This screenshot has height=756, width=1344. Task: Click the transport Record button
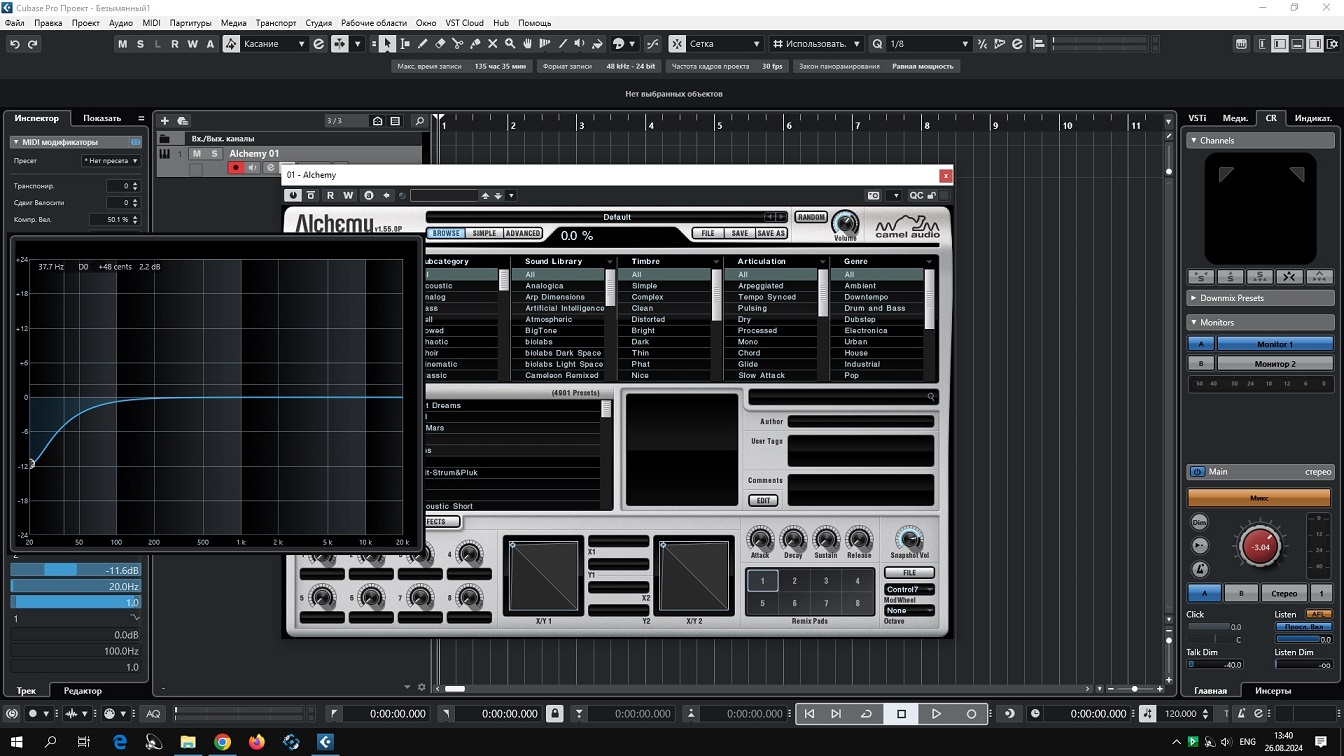(971, 714)
